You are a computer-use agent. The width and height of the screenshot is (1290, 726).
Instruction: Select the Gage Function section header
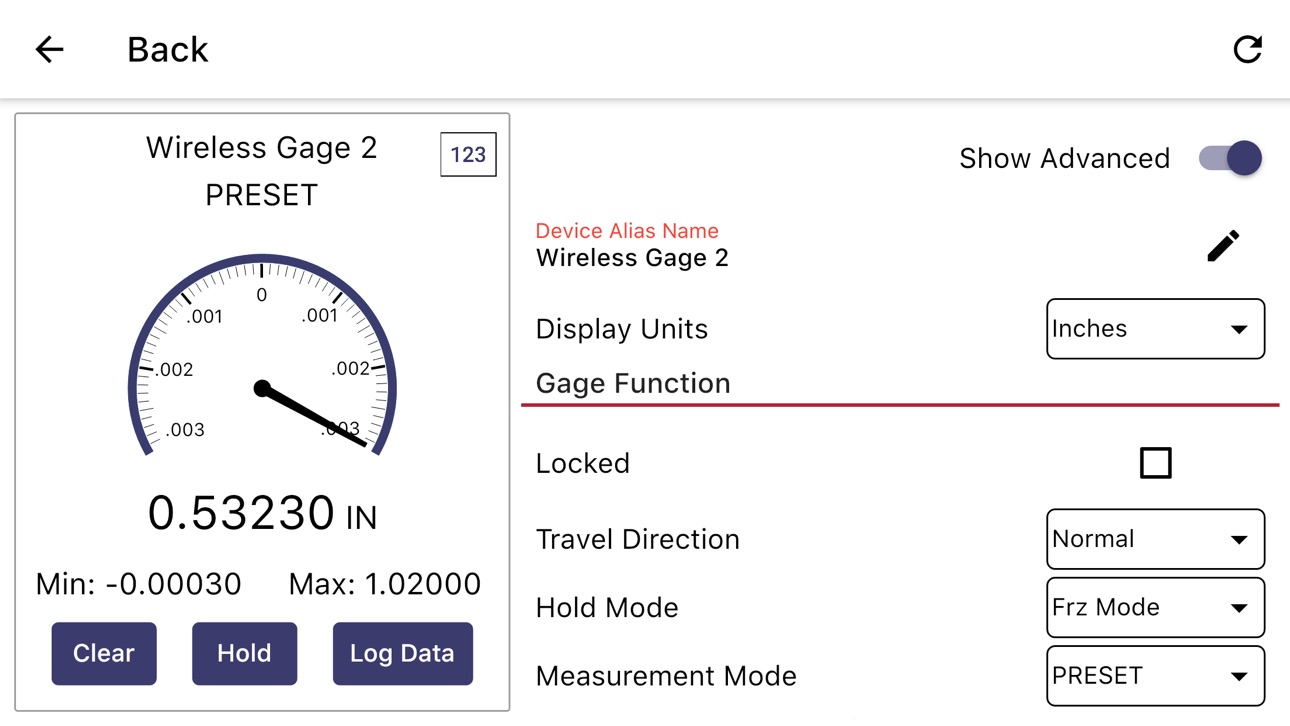click(633, 384)
